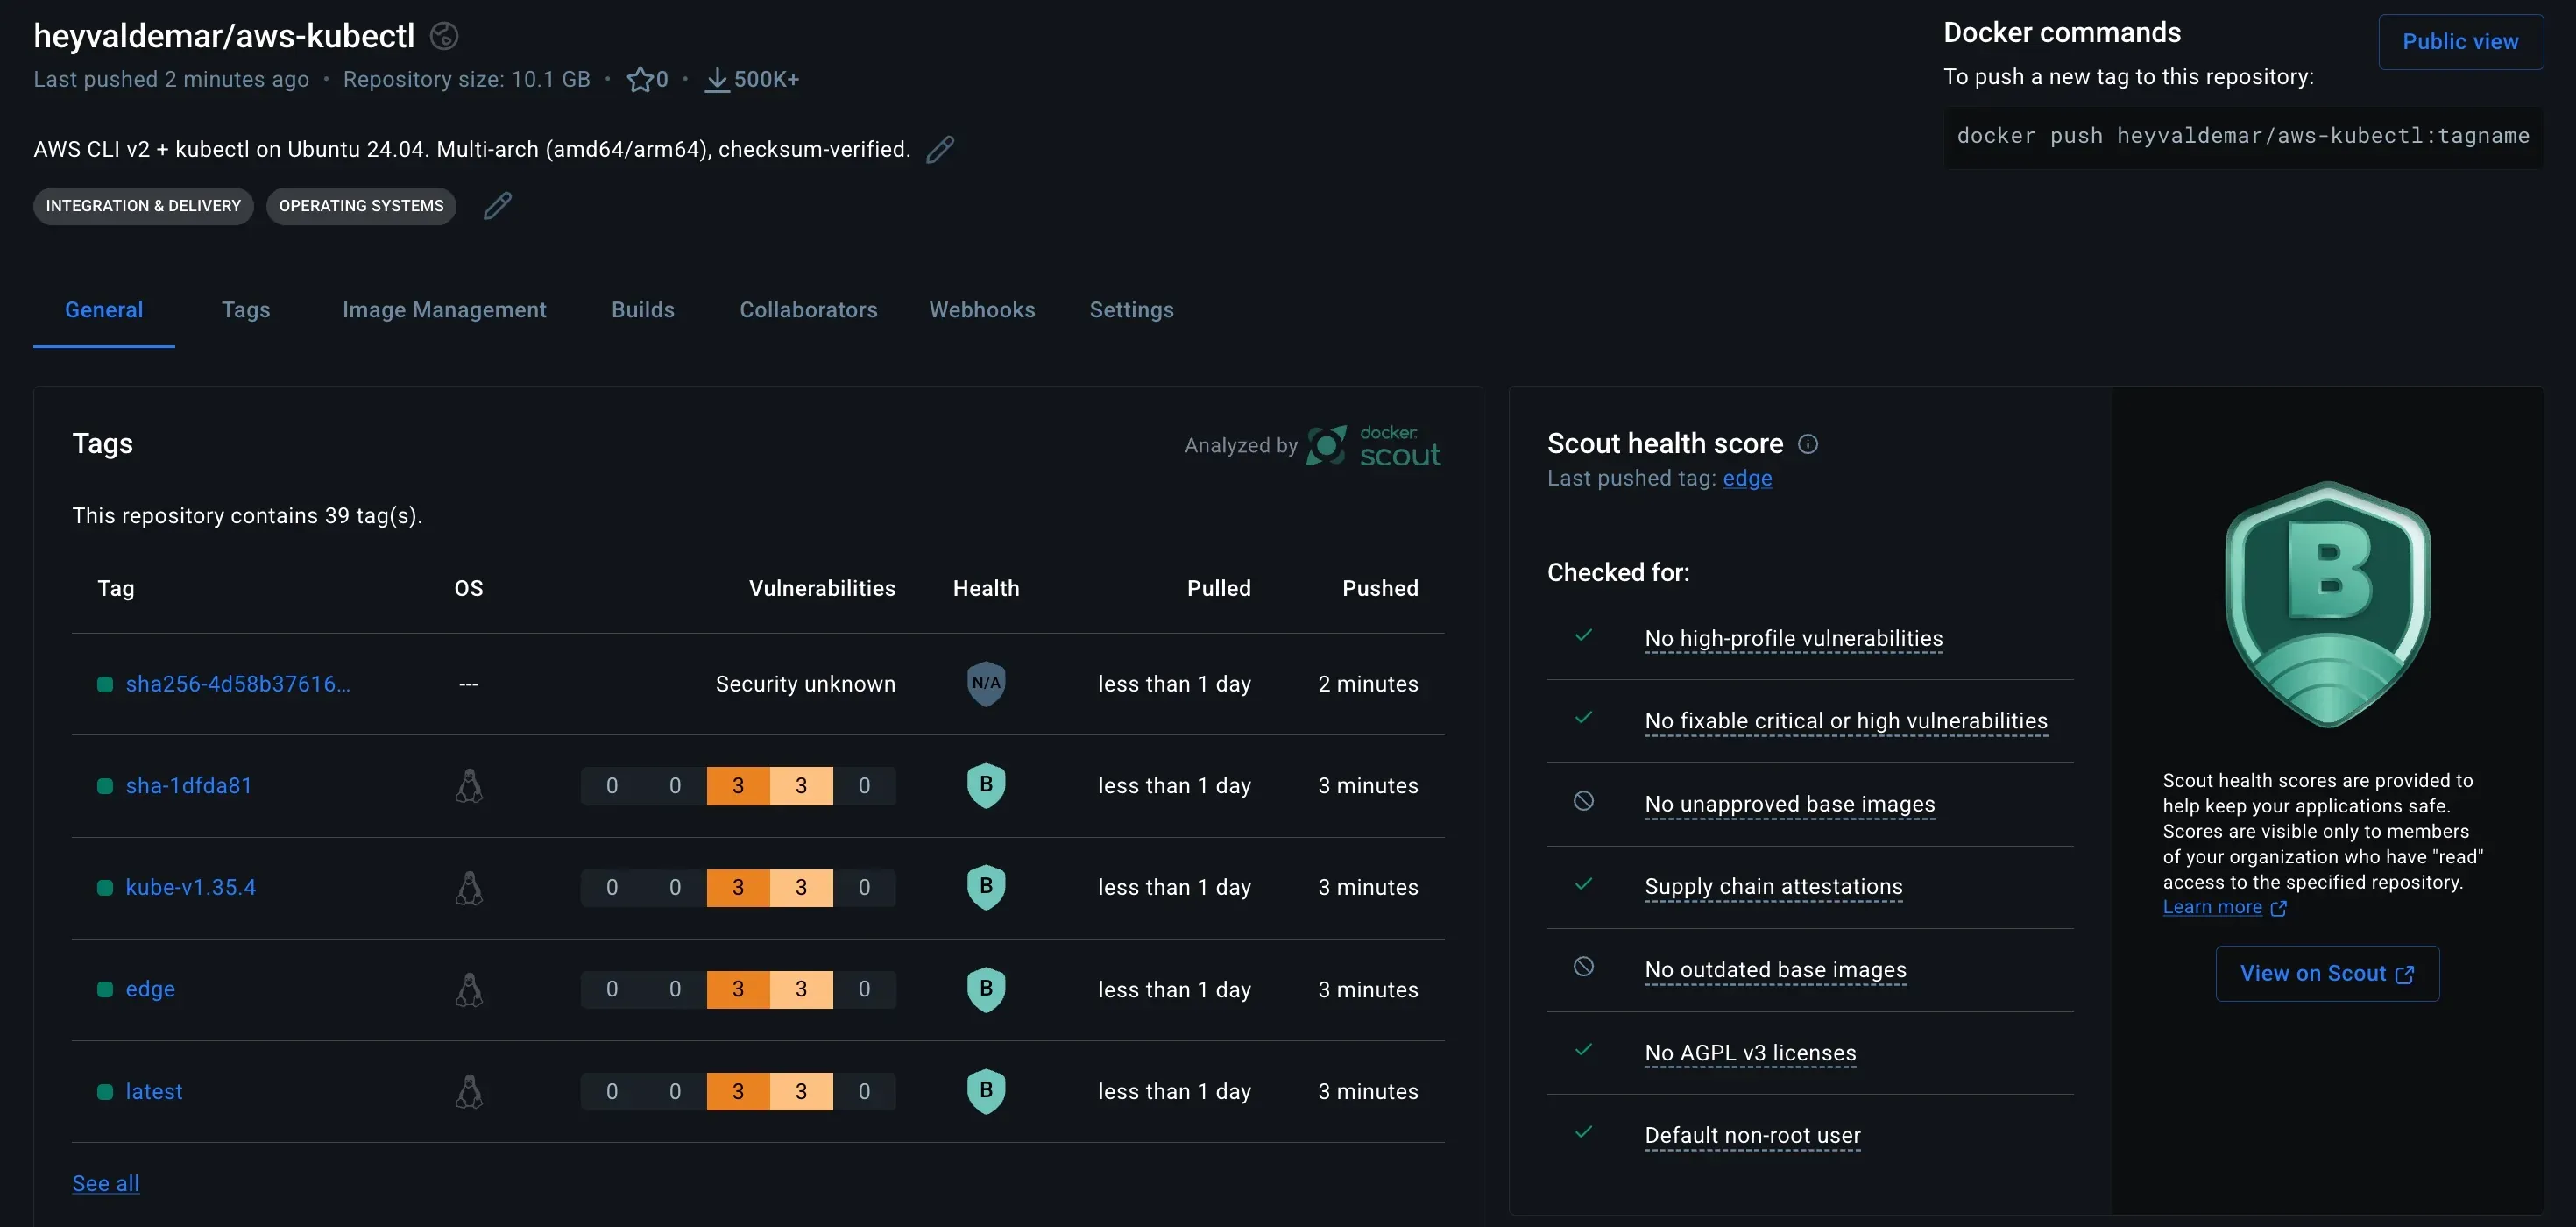Click the Public view button
Viewport: 2576px width, 1227px height.
(x=2460, y=41)
